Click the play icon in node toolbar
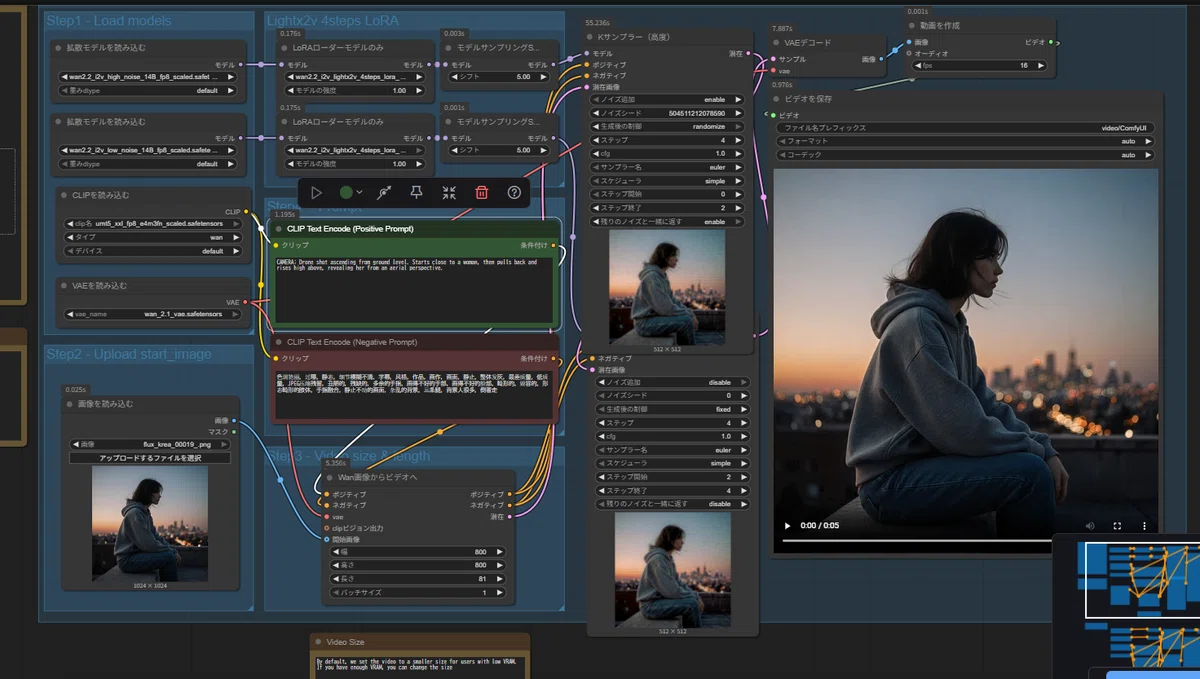 [x=316, y=192]
